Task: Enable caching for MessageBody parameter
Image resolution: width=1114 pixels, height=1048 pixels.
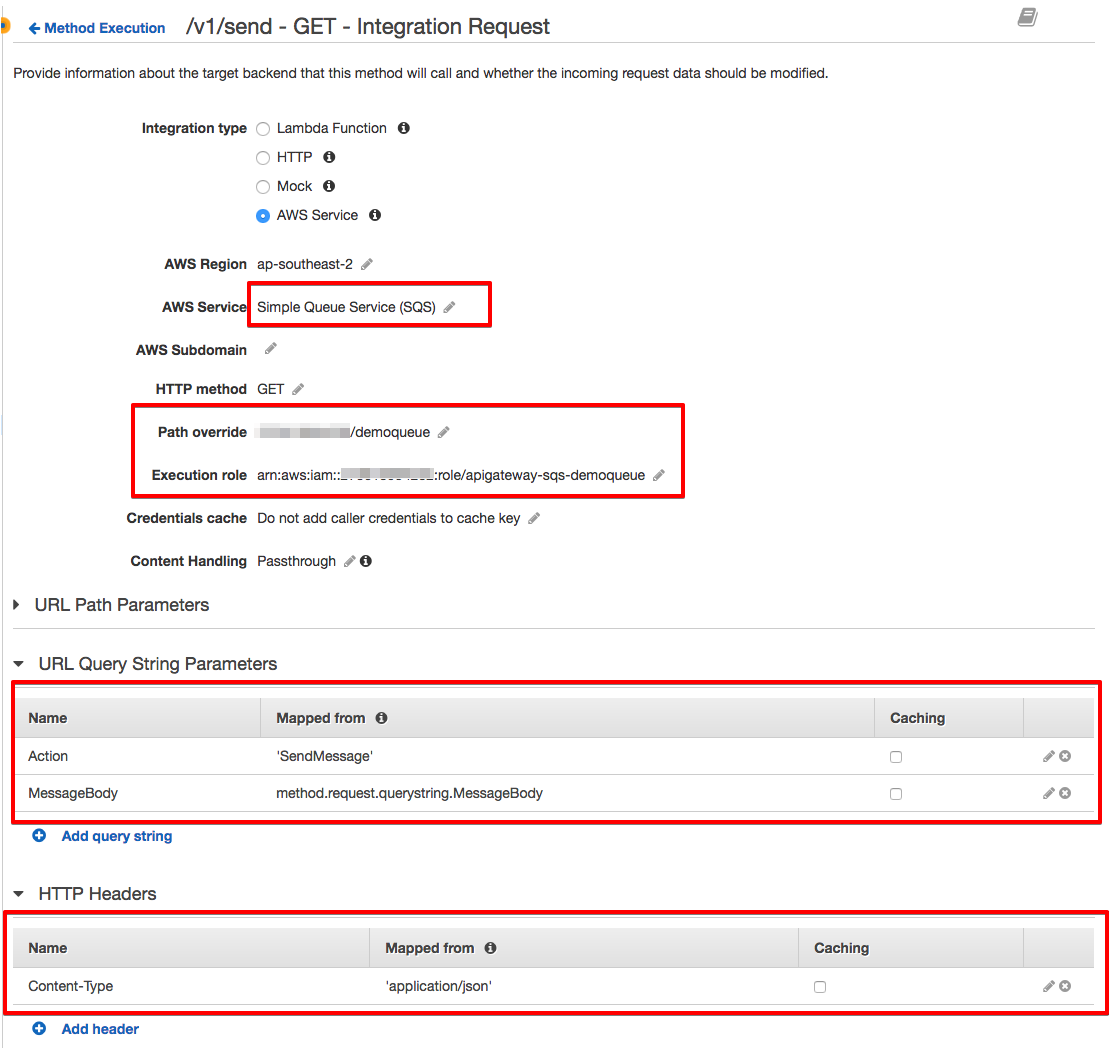Action: click(896, 794)
